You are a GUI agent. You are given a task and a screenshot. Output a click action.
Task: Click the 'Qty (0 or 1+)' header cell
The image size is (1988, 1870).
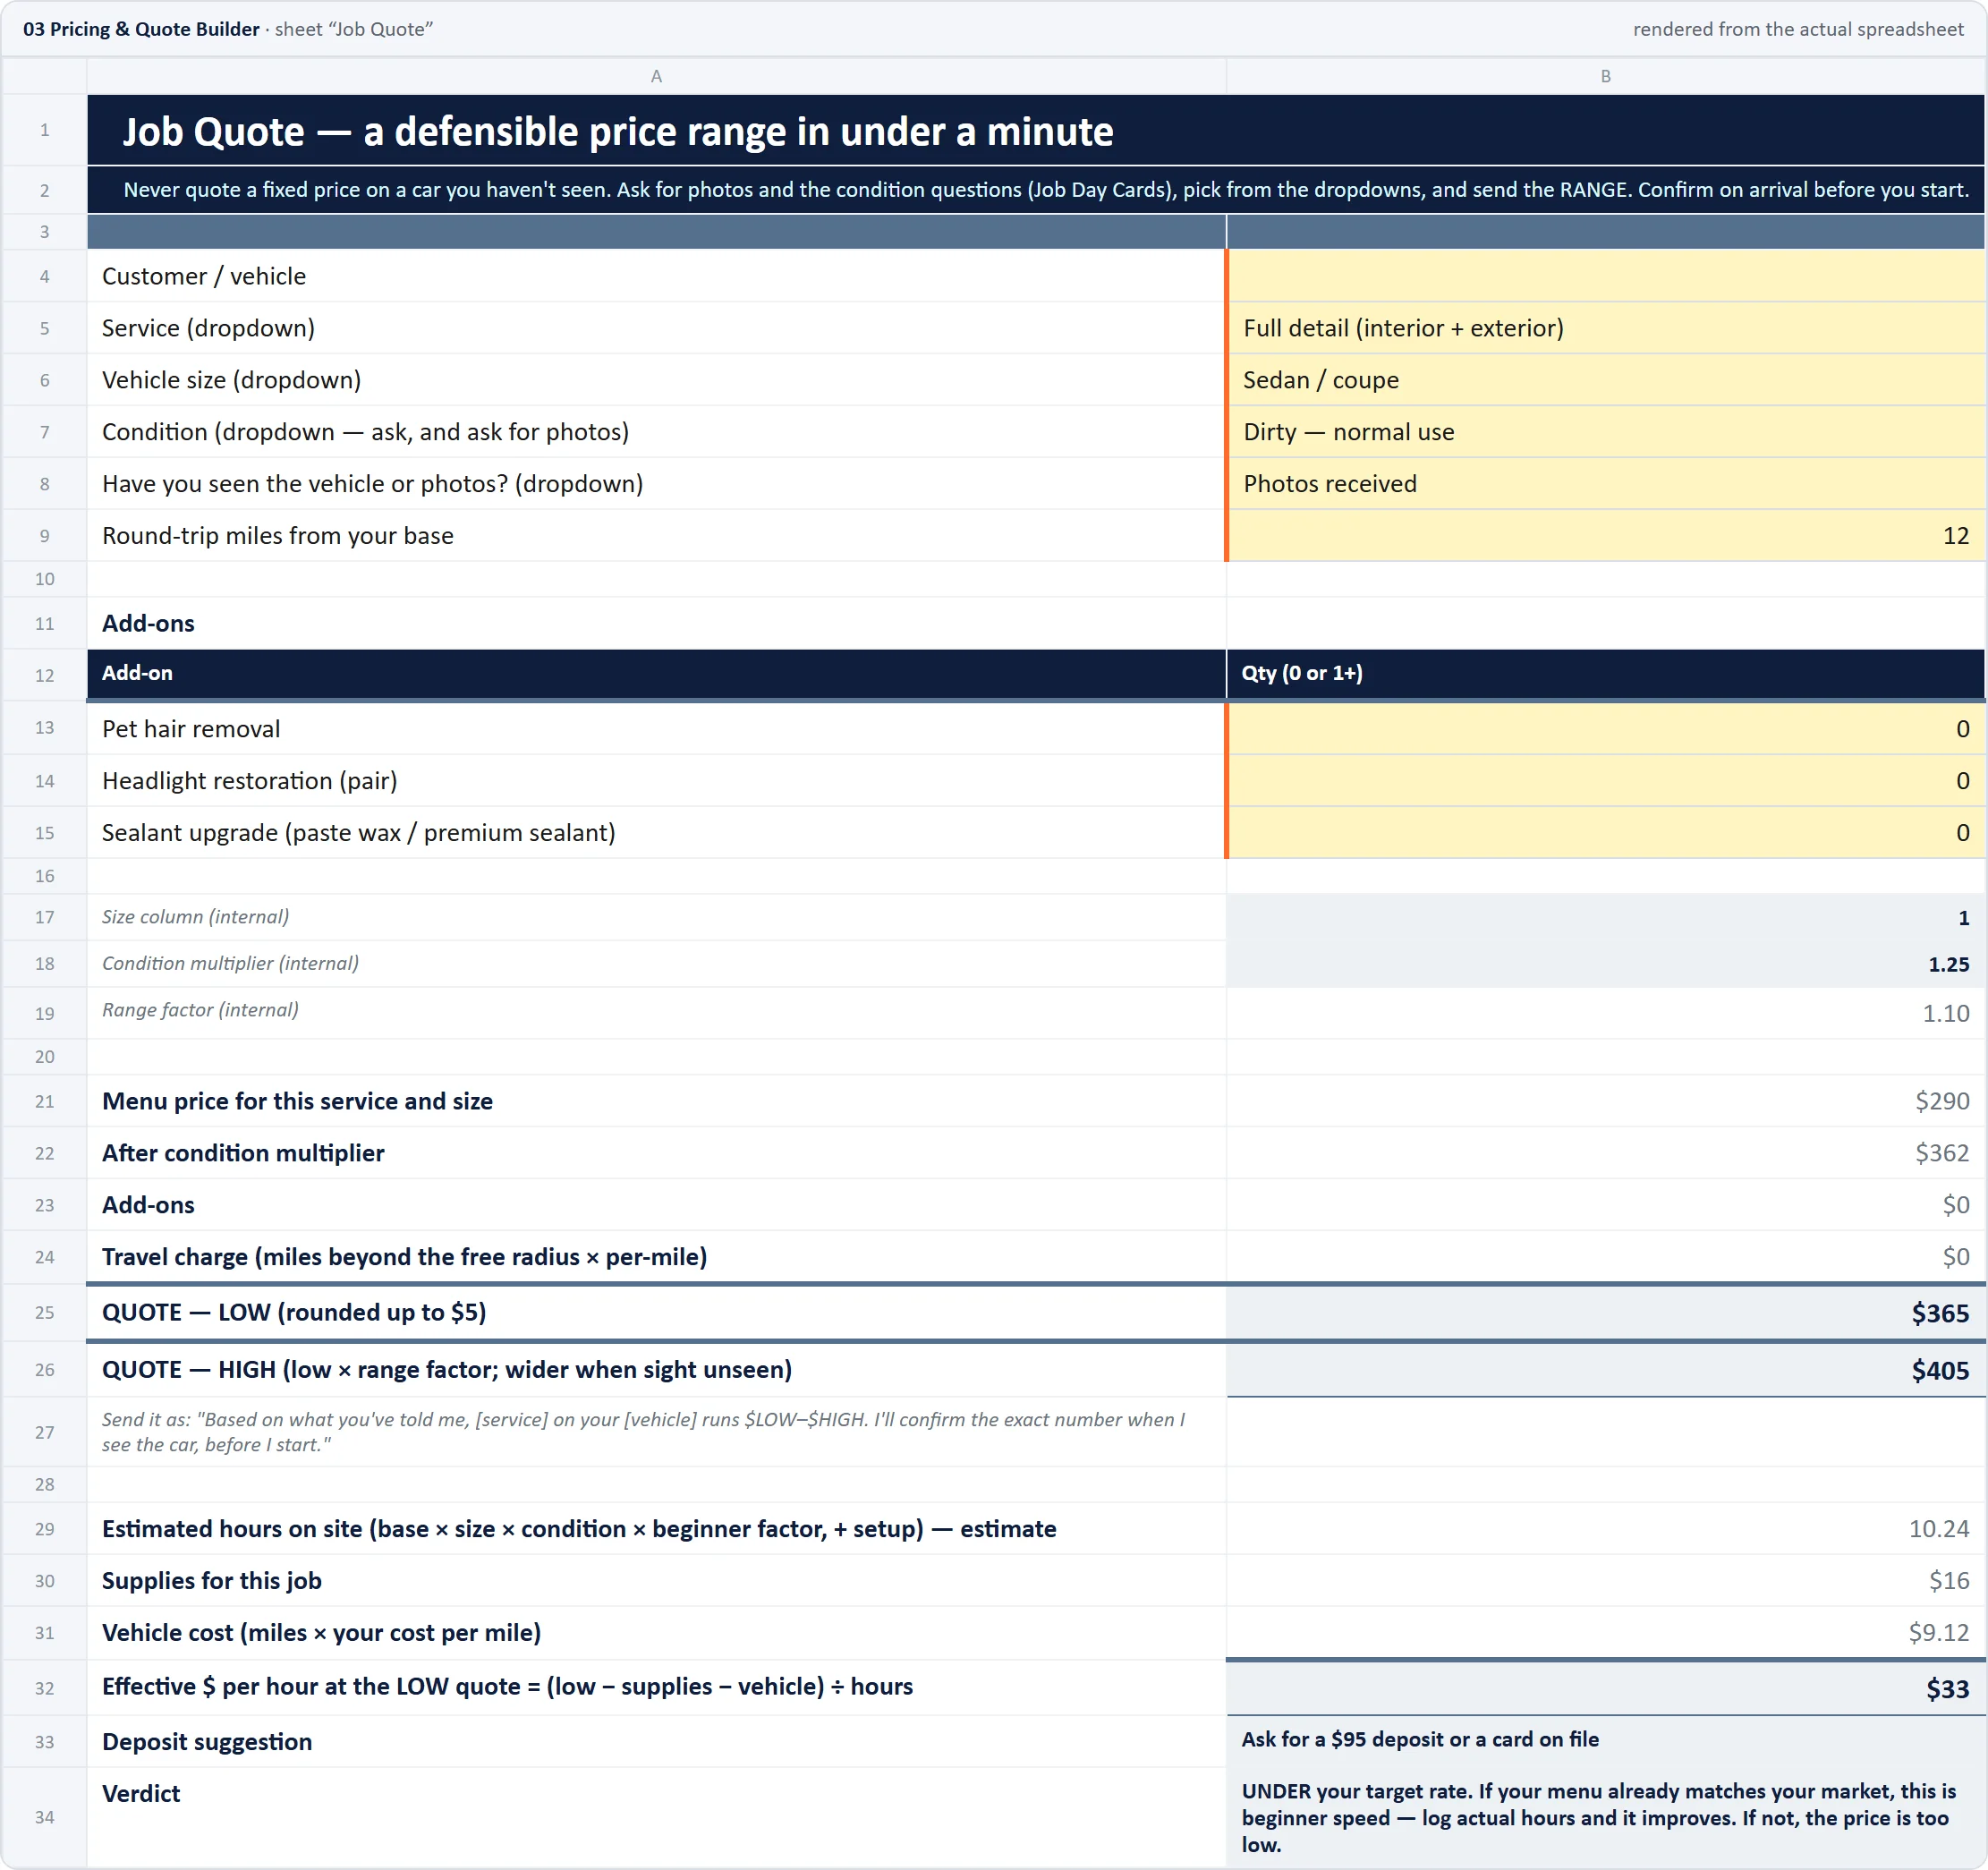point(1606,674)
